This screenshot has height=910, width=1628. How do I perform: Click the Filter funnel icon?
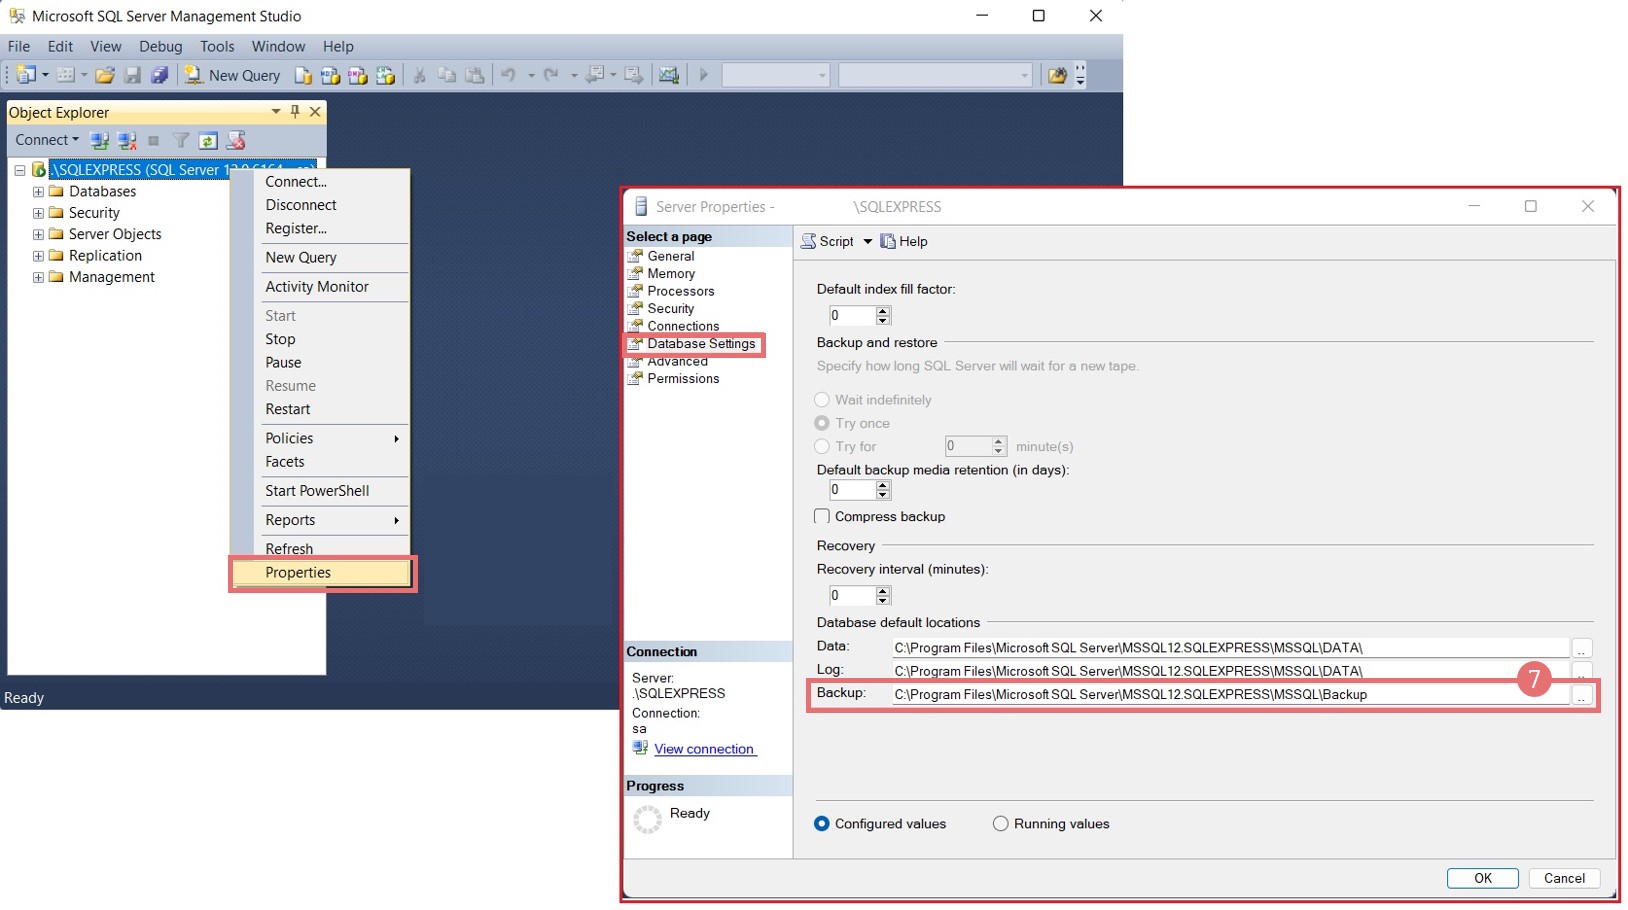pyautogui.click(x=181, y=141)
